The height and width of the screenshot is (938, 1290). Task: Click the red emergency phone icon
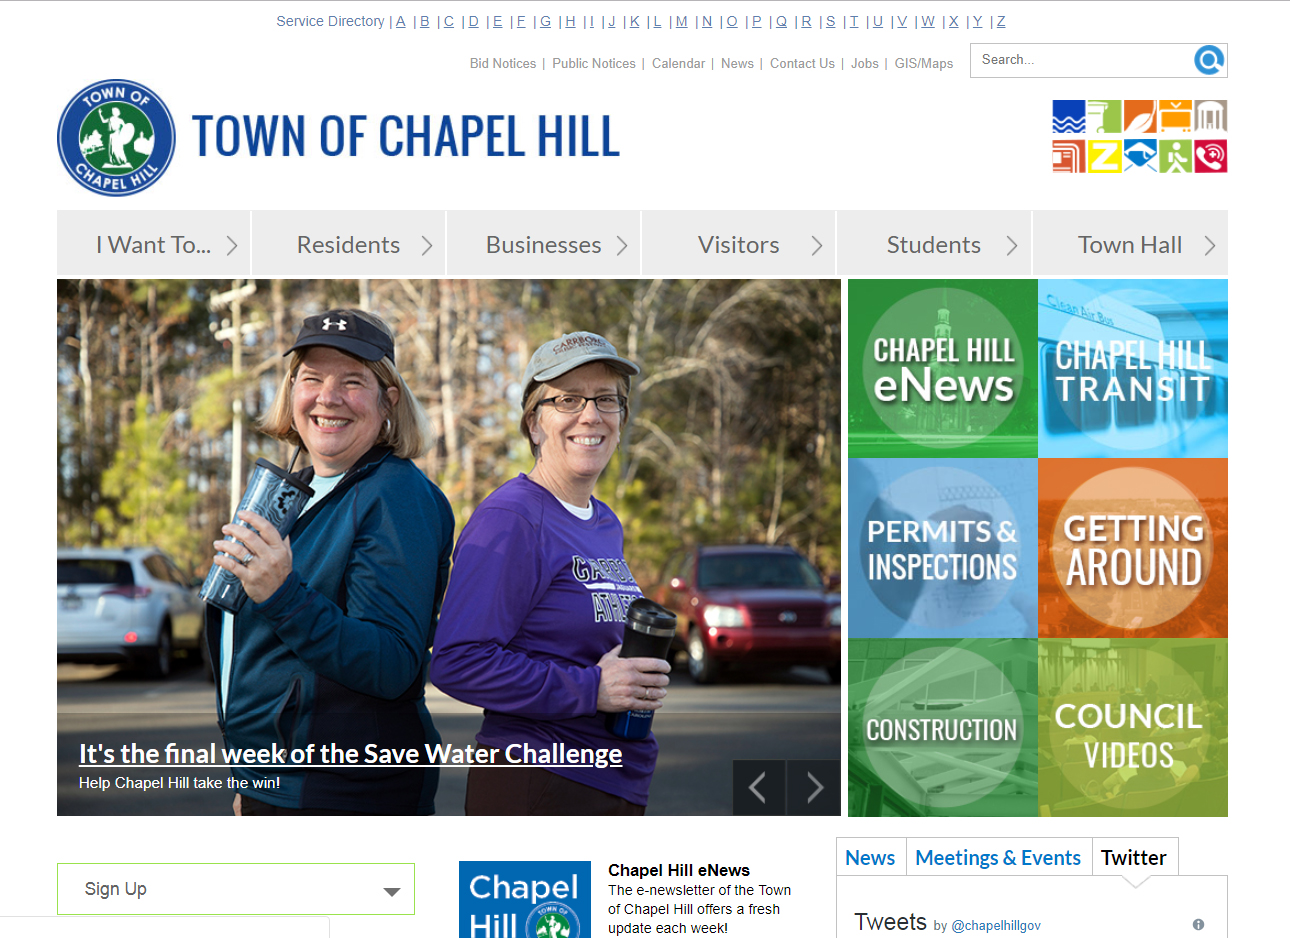tap(1211, 156)
